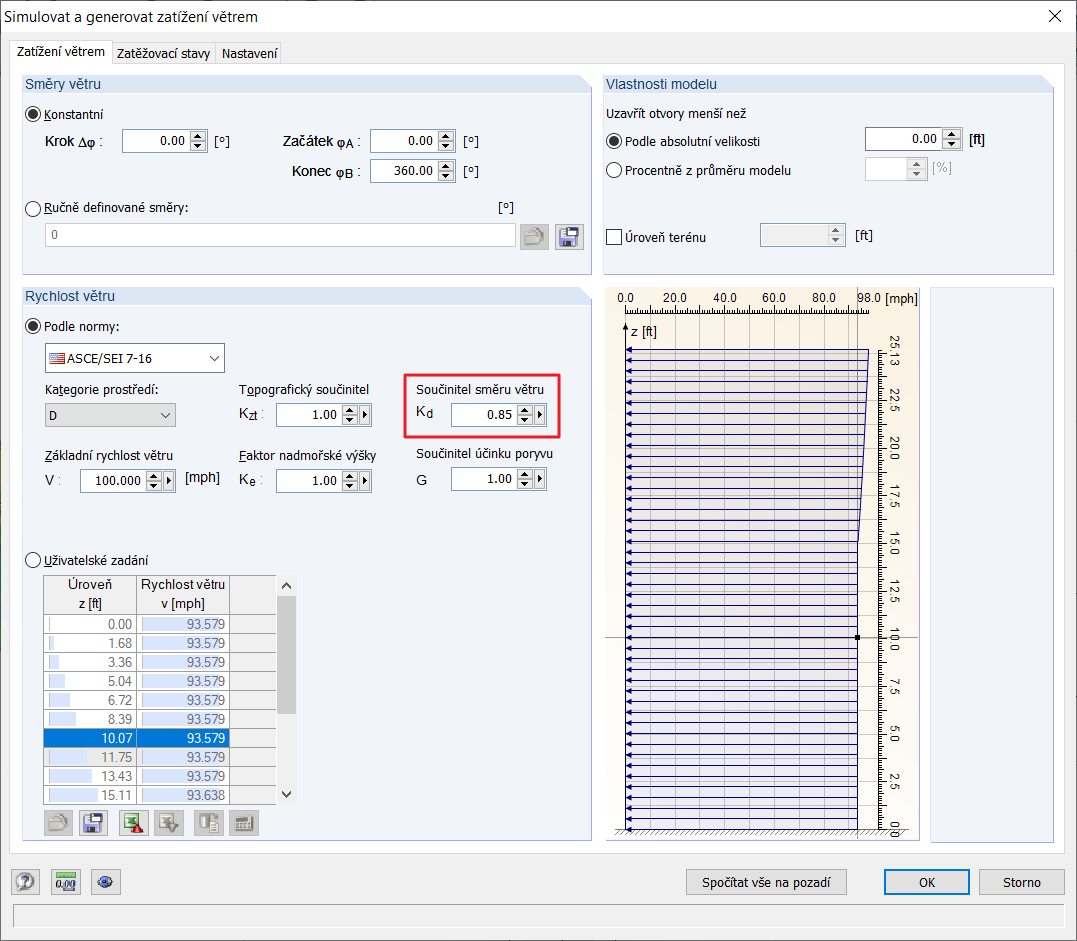Click the database copy icon under table
This screenshot has width=1077, height=941.
[209, 822]
